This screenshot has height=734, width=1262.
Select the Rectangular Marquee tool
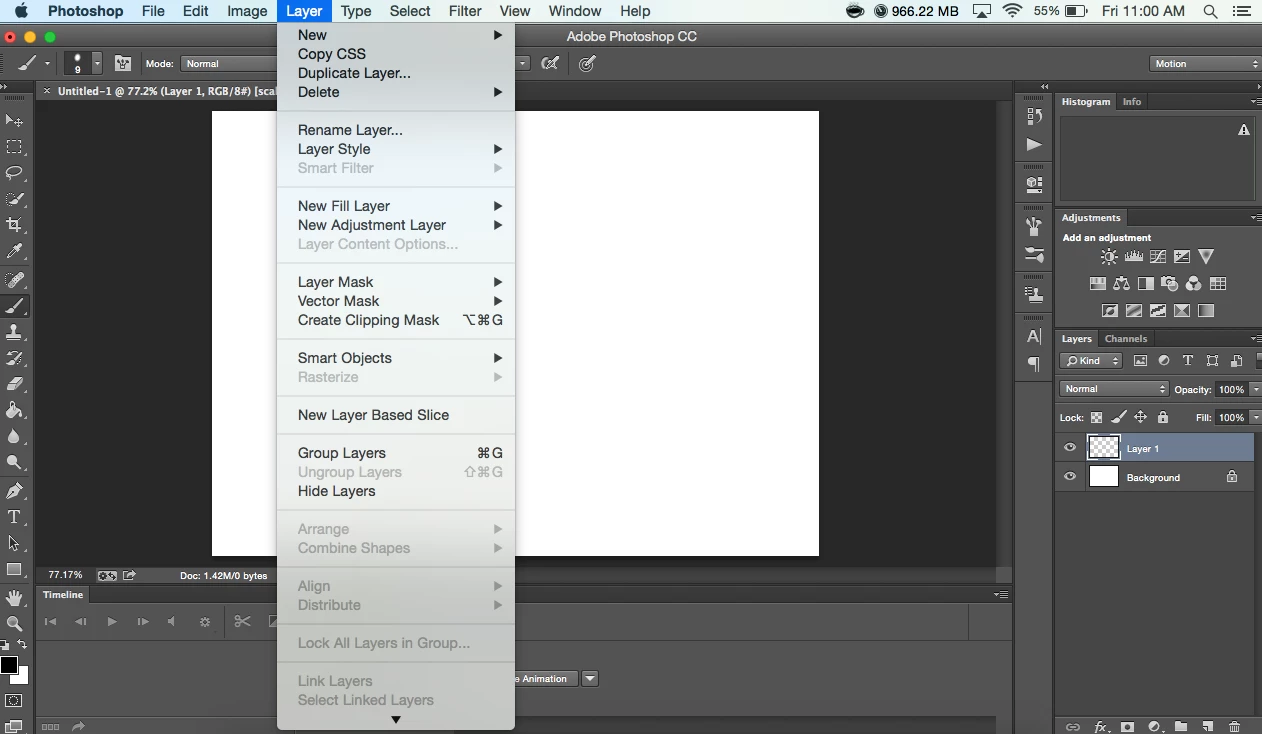[x=14, y=147]
